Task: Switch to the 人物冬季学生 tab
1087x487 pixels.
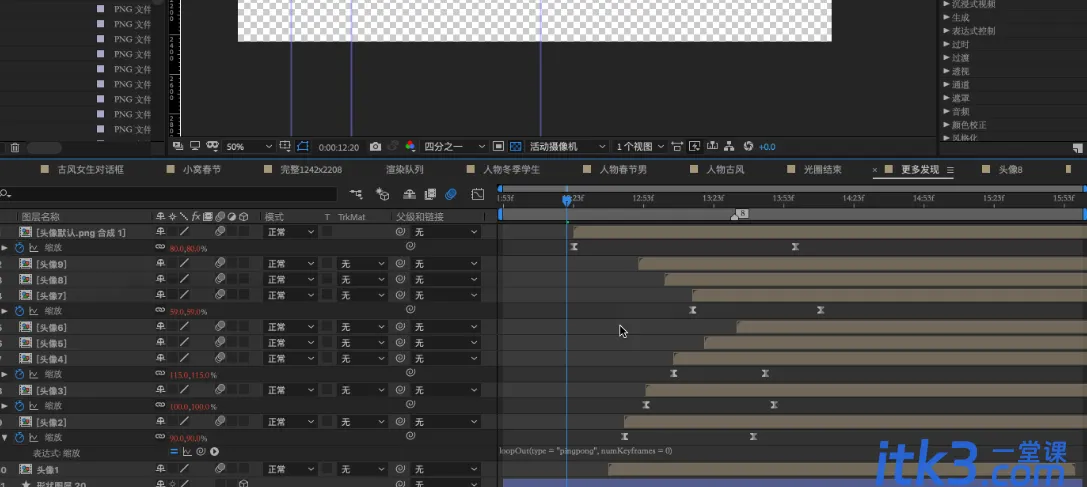Action: 512,169
